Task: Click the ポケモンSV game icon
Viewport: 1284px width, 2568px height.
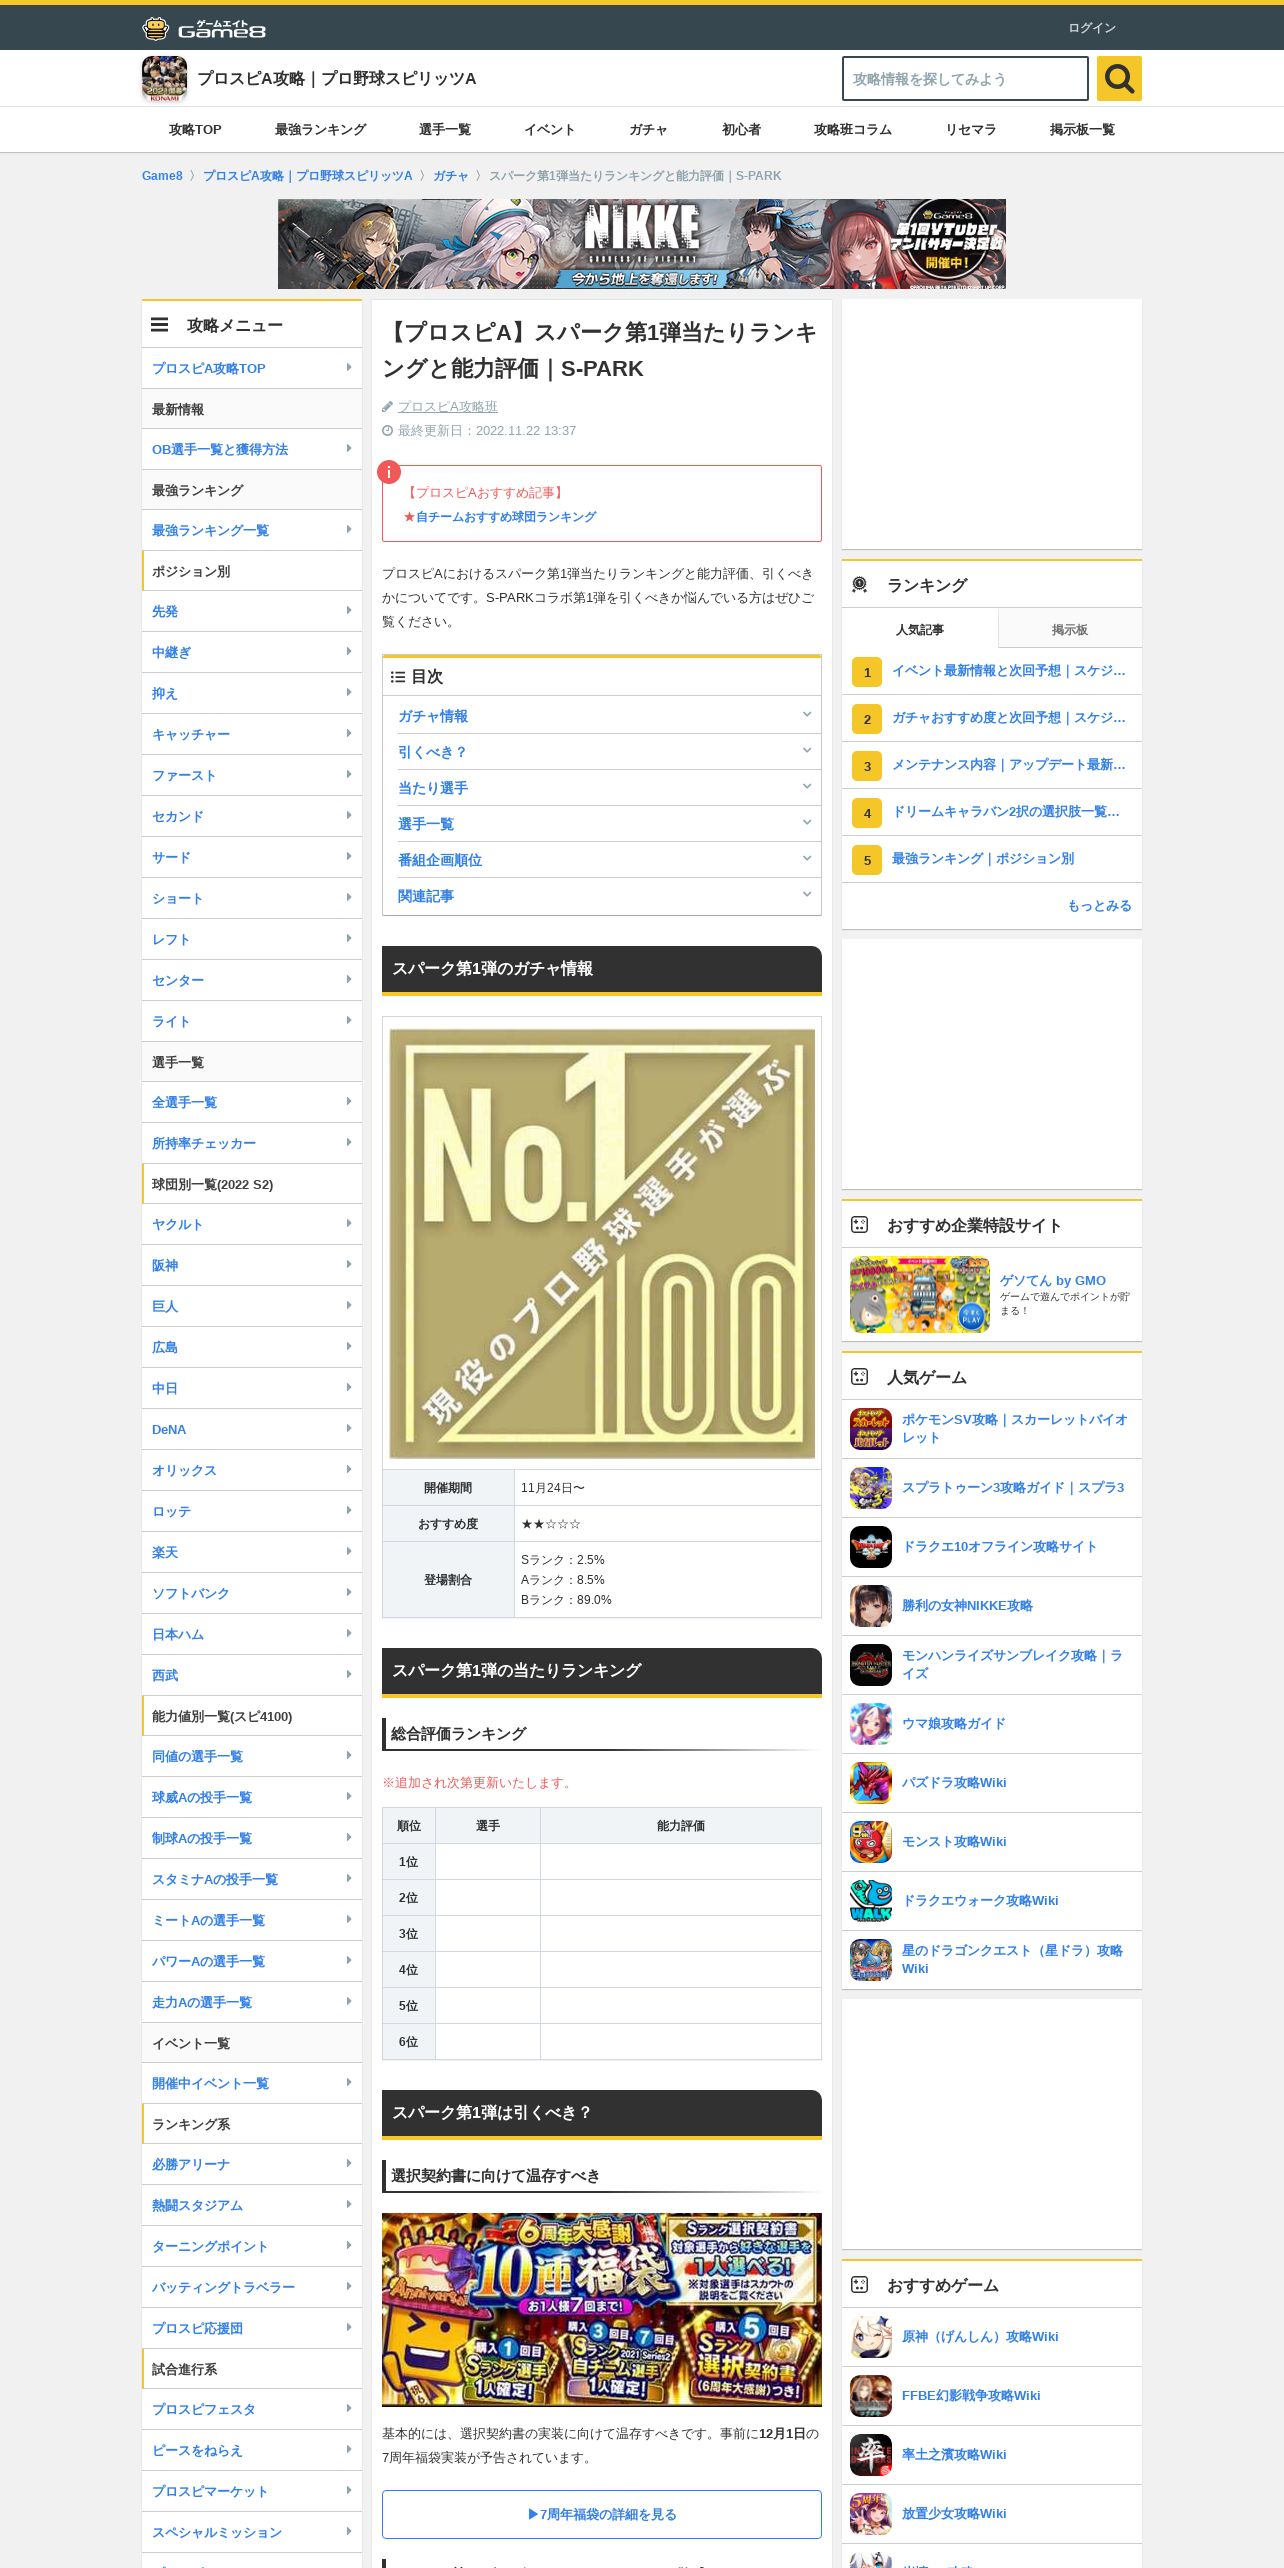Action: (x=871, y=1429)
